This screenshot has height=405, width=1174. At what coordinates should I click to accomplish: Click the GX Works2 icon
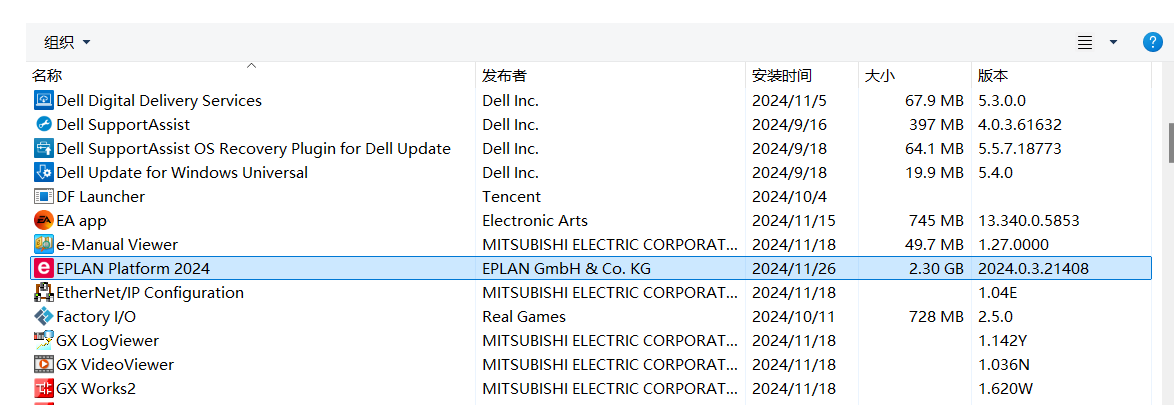click(x=43, y=389)
